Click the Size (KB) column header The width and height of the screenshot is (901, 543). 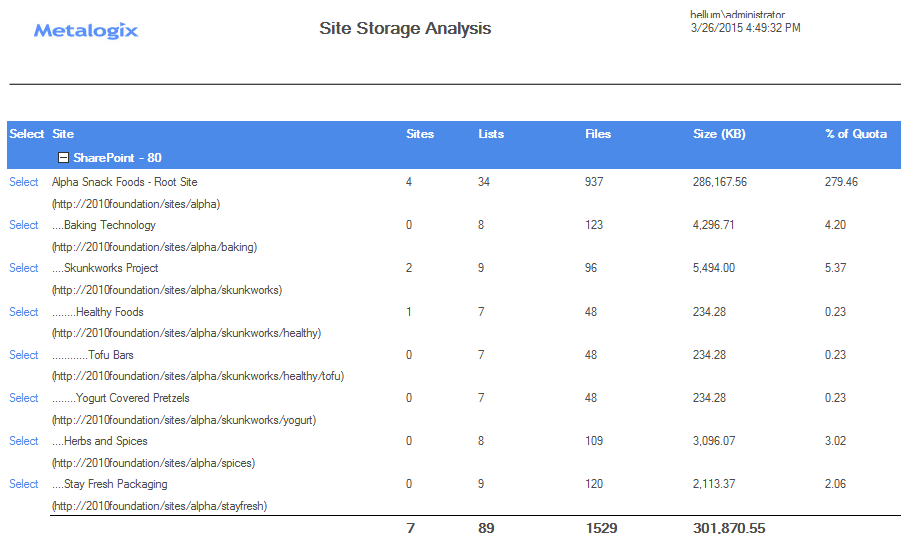(719, 134)
